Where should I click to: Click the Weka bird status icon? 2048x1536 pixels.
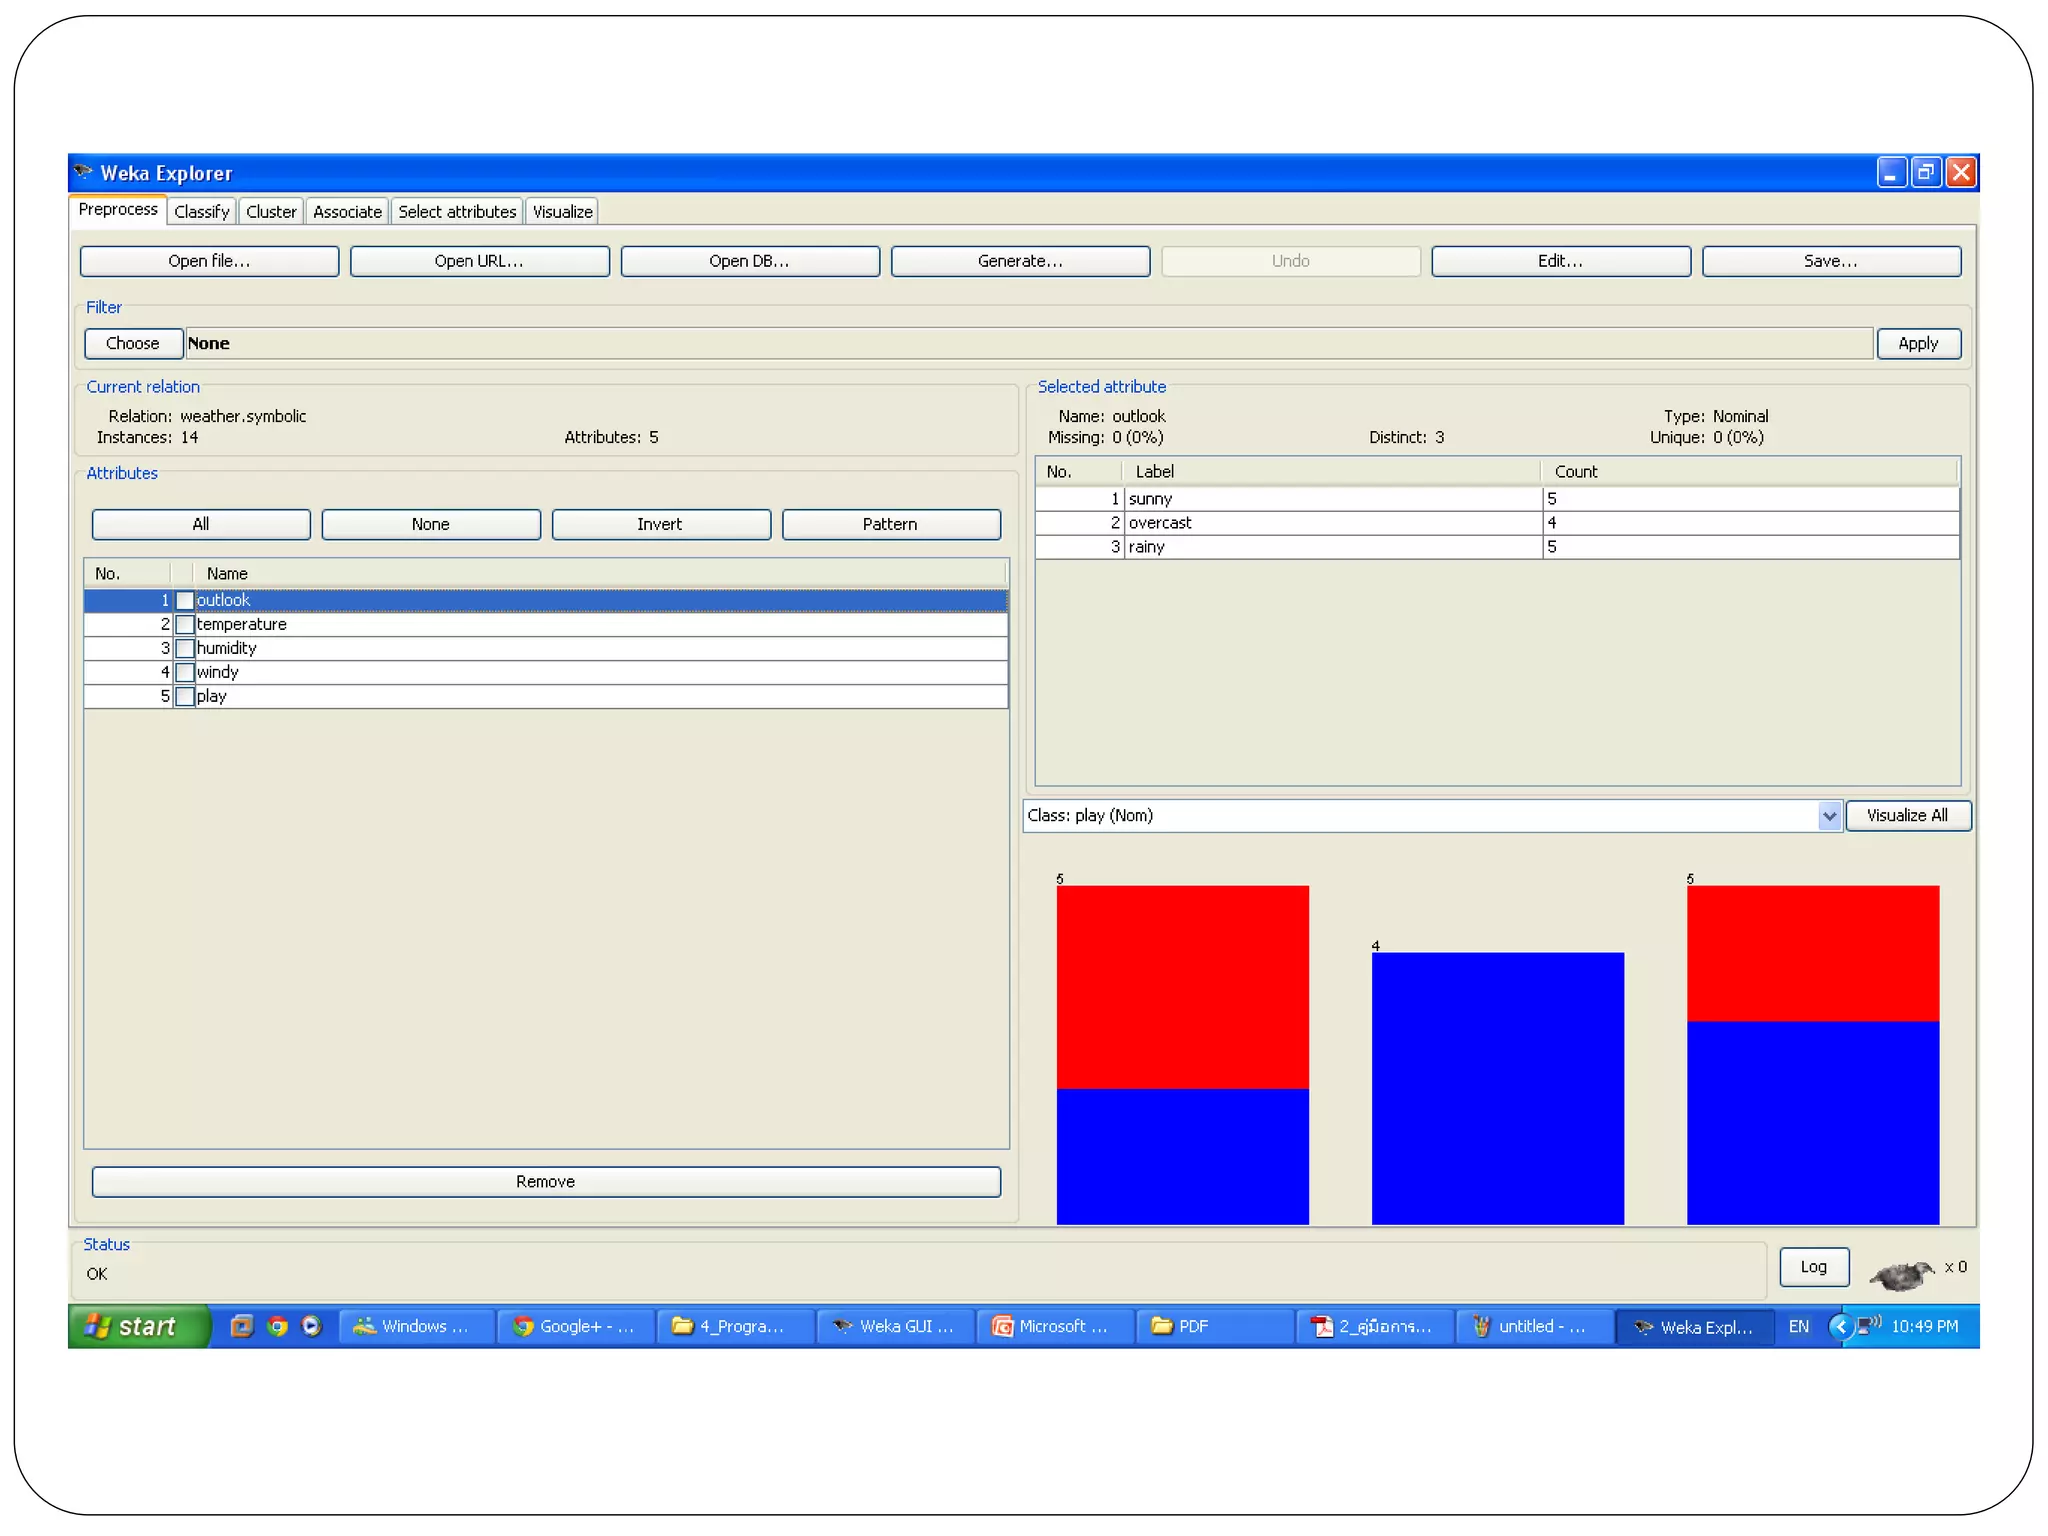pos(1900,1274)
